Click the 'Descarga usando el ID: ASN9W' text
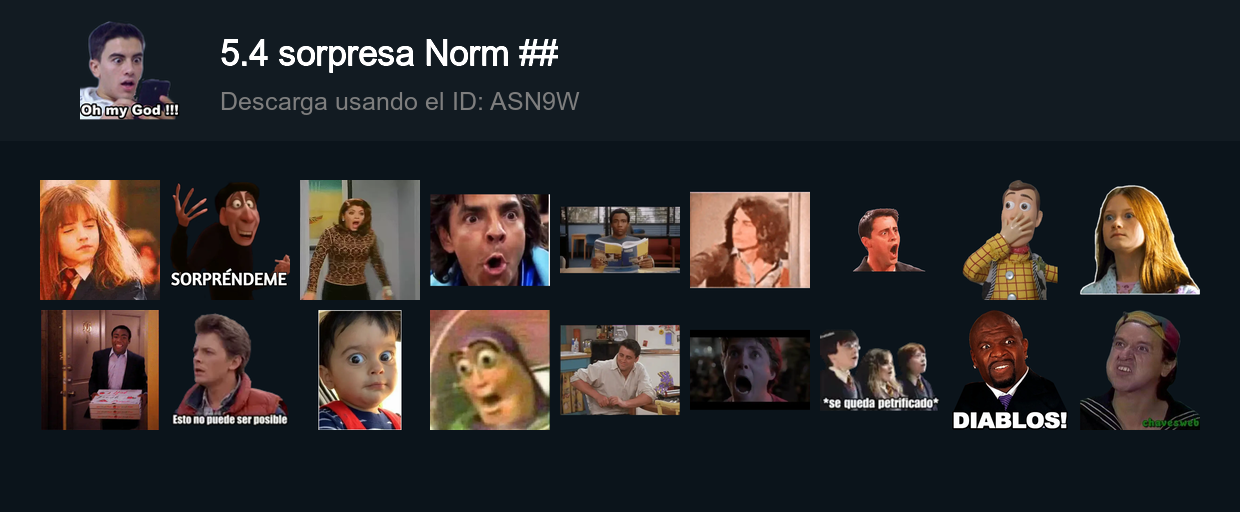Image resolution: width=1240 pixels, height=512 pixels. pyautogui.click(x=400, y=102)
